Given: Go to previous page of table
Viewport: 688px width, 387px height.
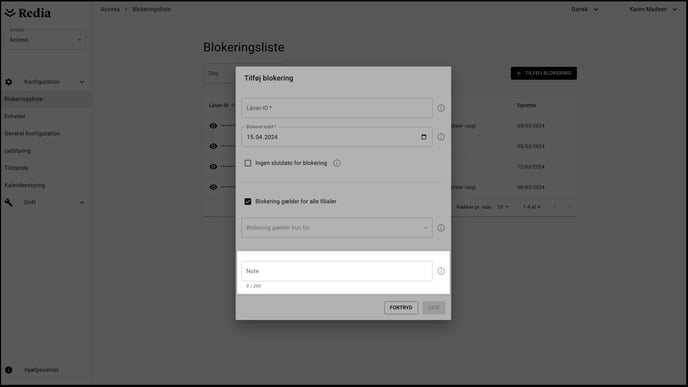Looking at the screenshot, I should [x=554, y=207].
